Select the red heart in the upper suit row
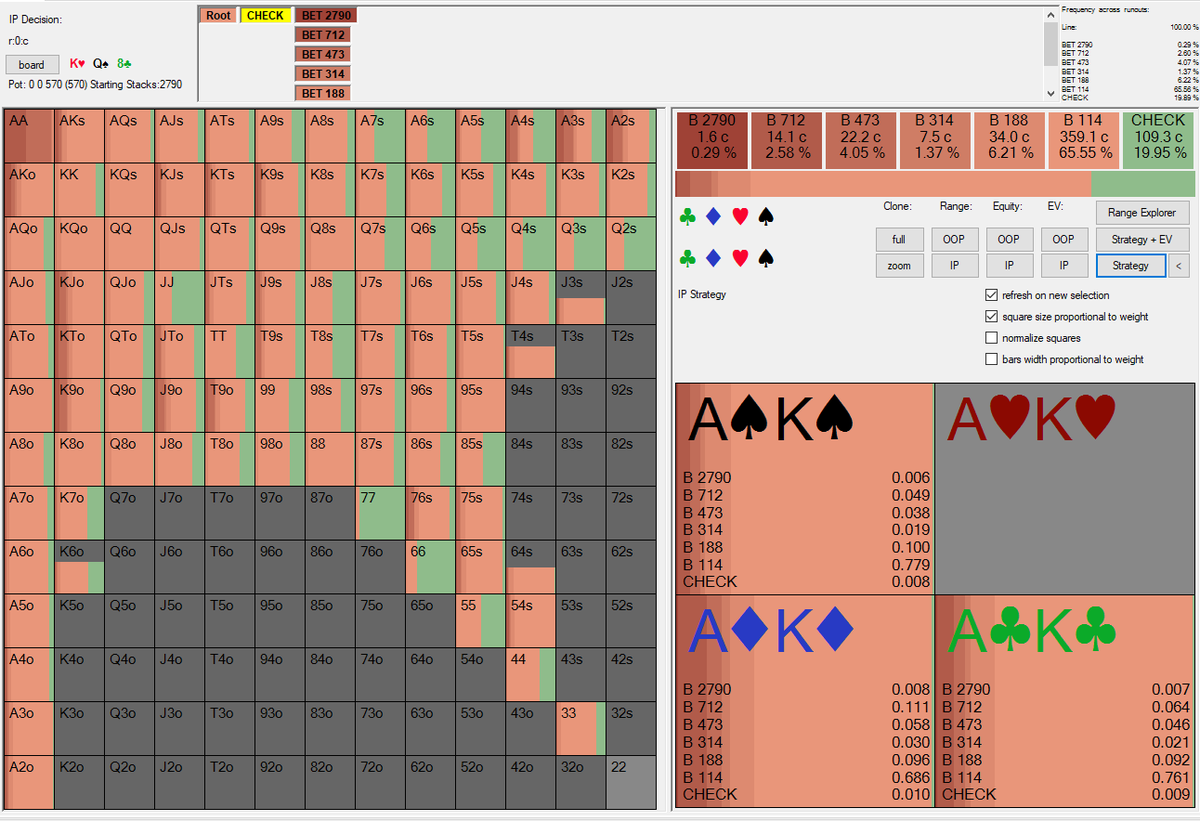The height and width of the screenshot is (821, 1200). [740, 217]
